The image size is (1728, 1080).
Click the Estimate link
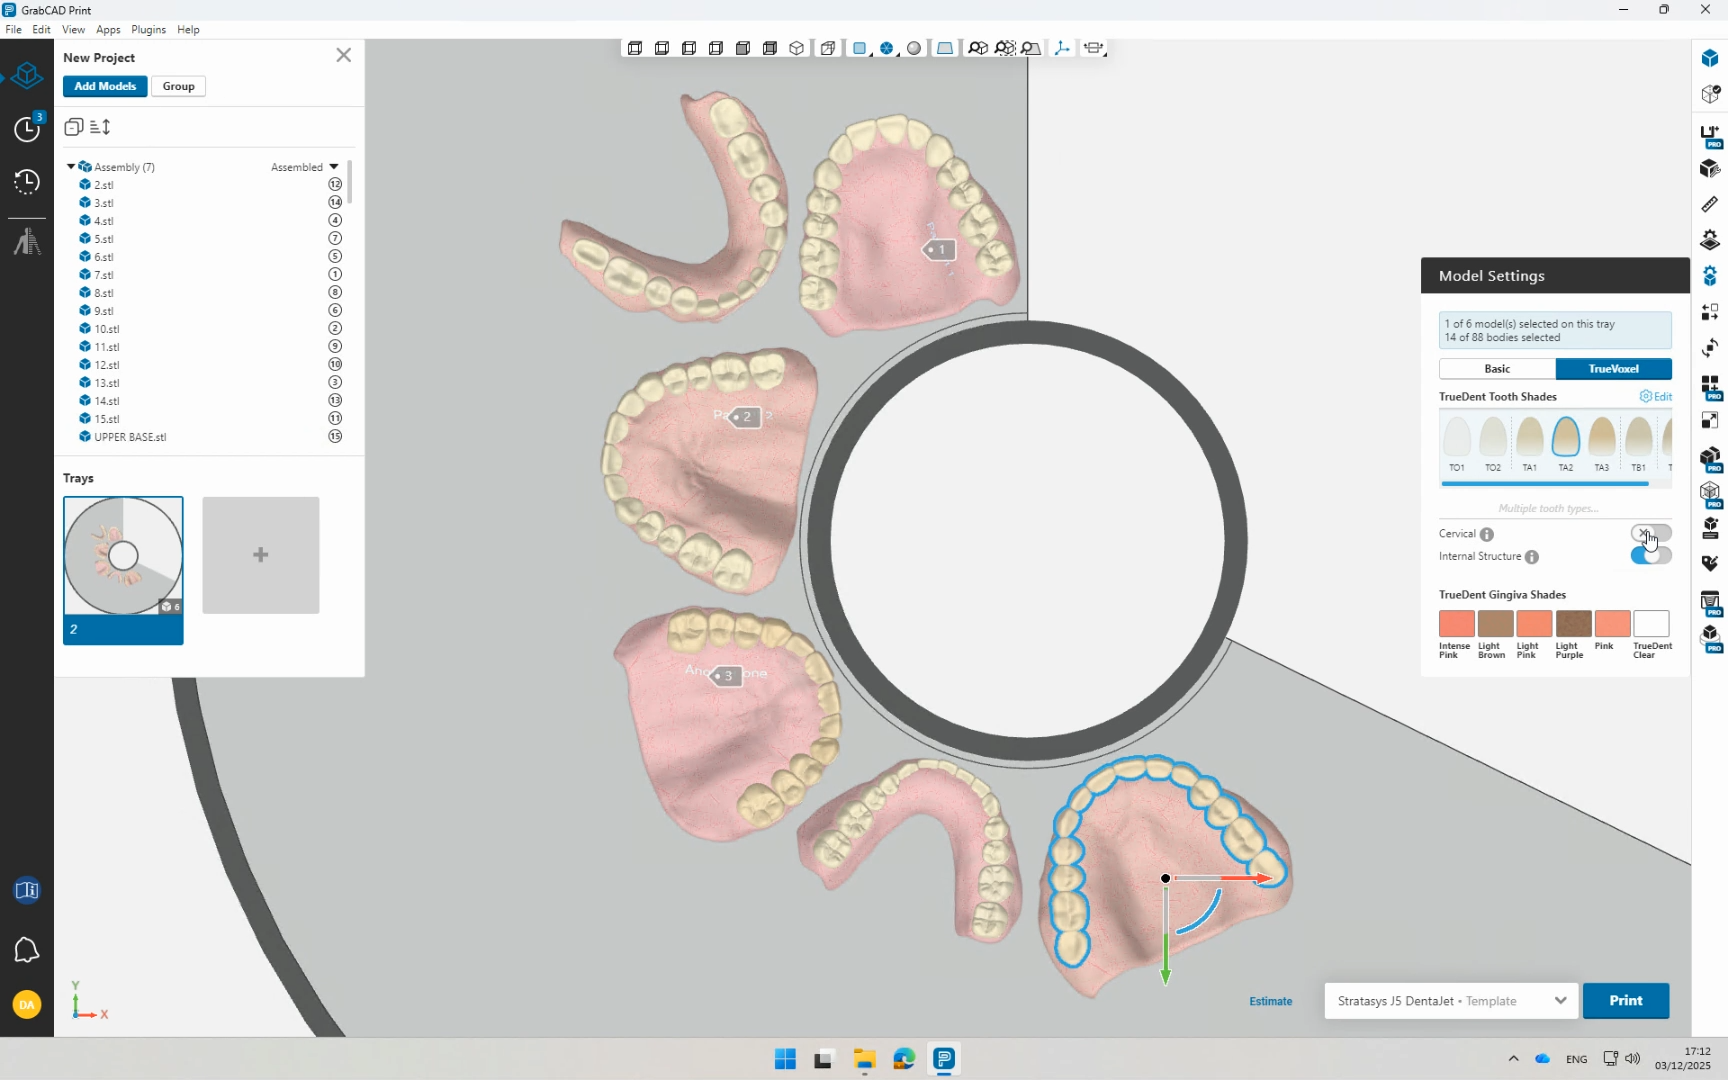coord(1270,1001)
